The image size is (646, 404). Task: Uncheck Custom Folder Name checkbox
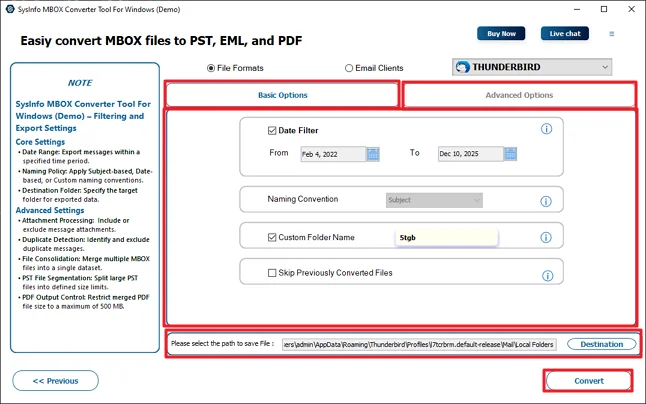(x=272, y=237)
